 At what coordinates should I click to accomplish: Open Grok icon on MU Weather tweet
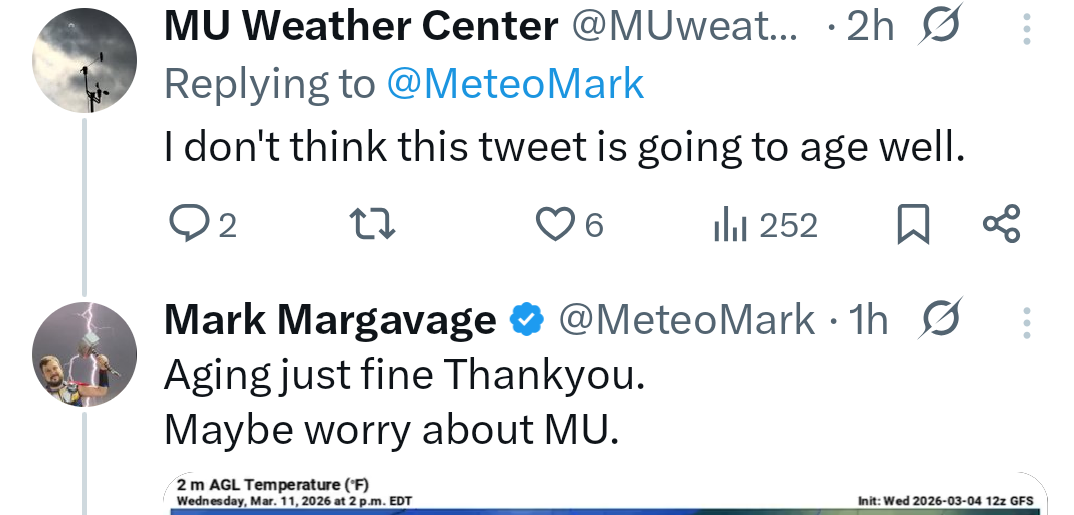(940, 27)
